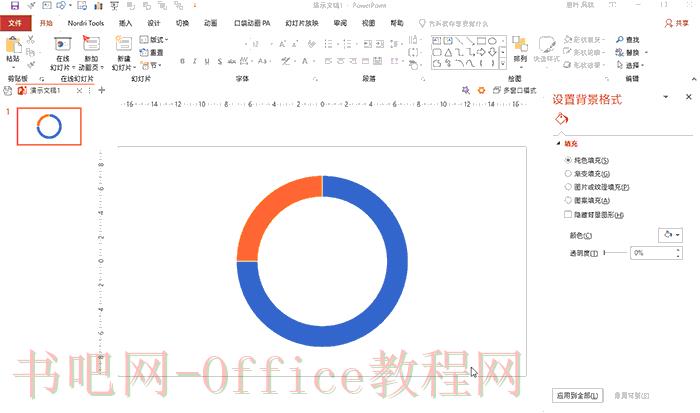Select the down arrow shape in the gallery
This screenshot has width=700, height=413.
pos(492,52)
